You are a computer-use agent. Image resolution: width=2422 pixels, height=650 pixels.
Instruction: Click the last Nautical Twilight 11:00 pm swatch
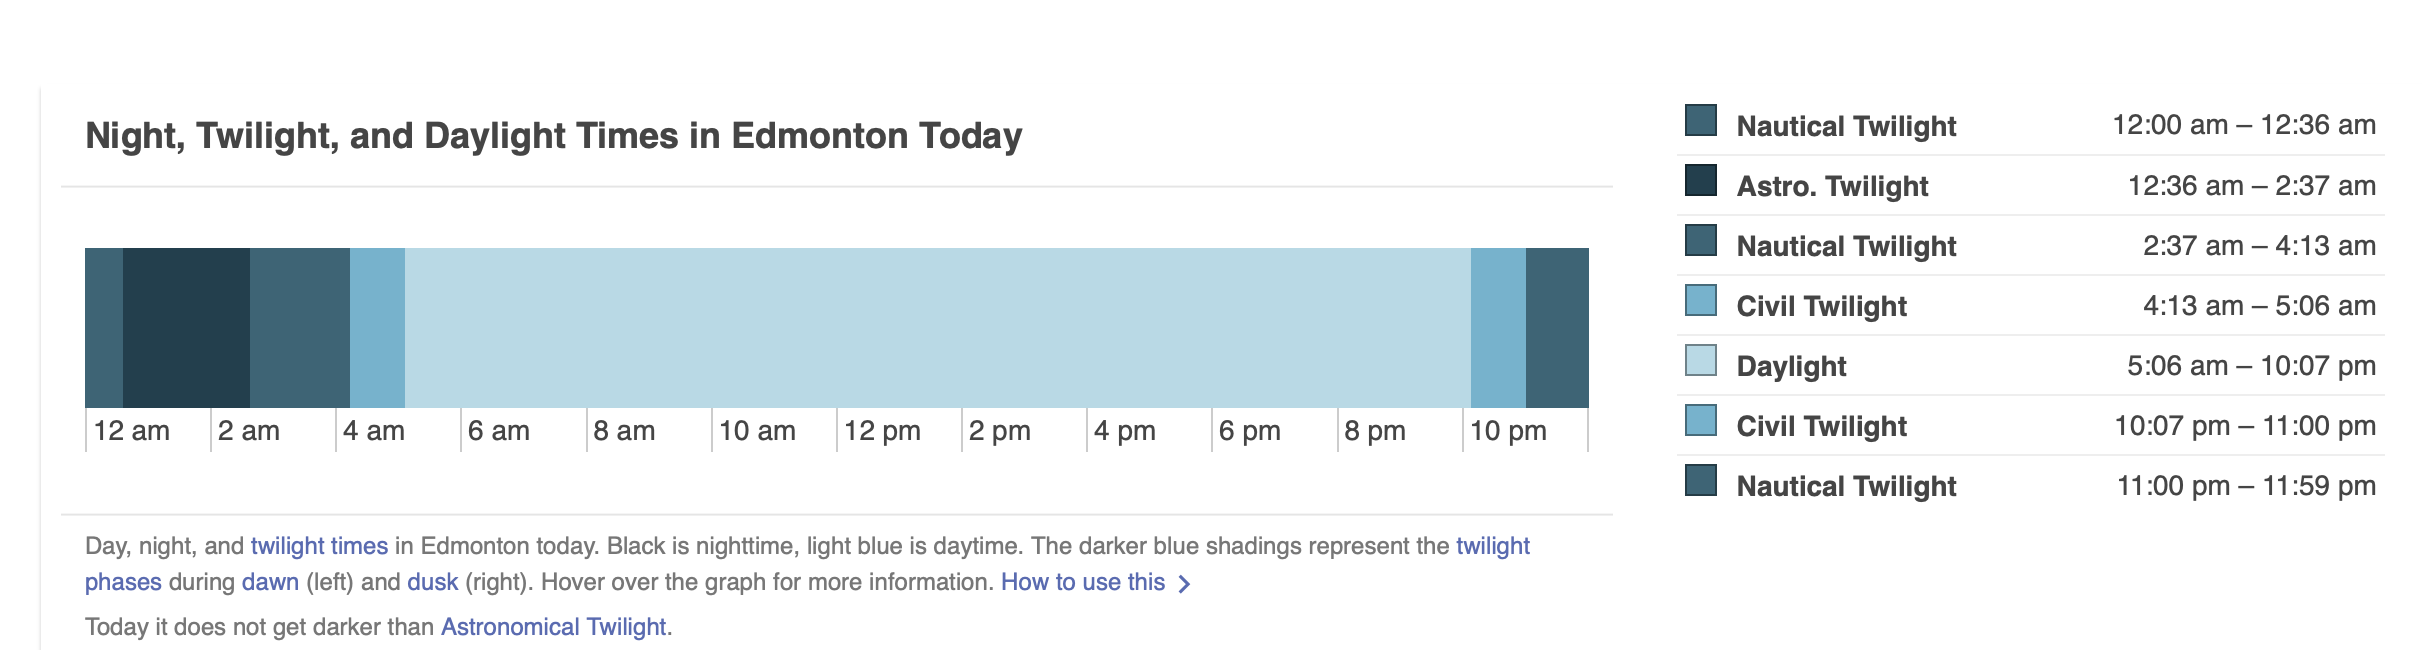[x=1700, y=480]
